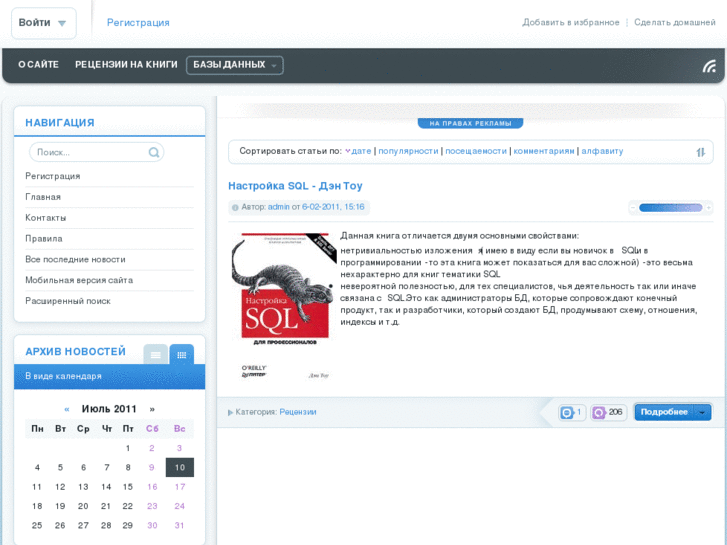
Task: Expand the БАЗЫ ДАННЫХ menu
Action: point(235,65)
